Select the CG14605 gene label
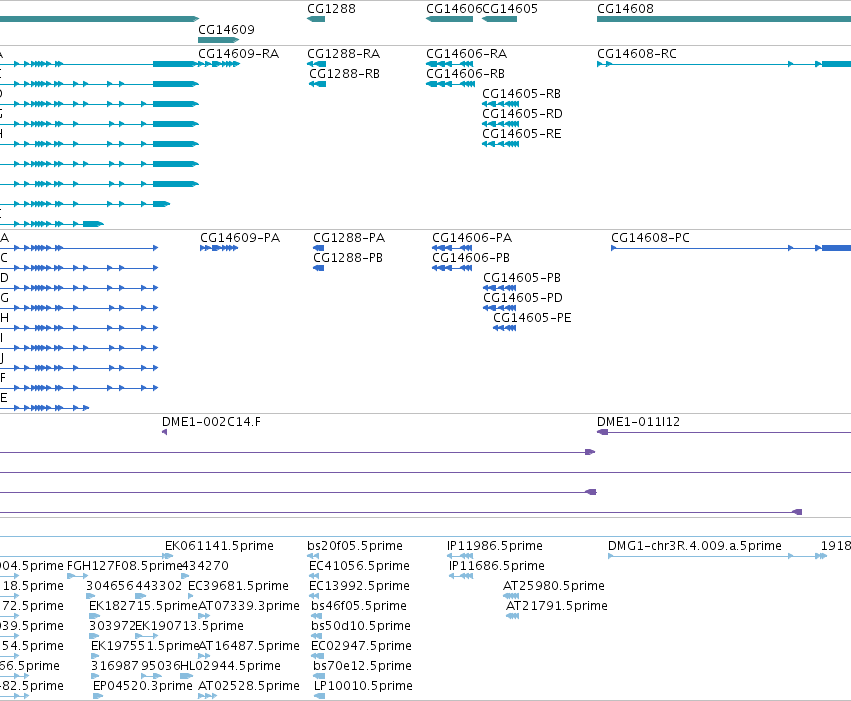The image size is (851, 701). pos(510,9)
